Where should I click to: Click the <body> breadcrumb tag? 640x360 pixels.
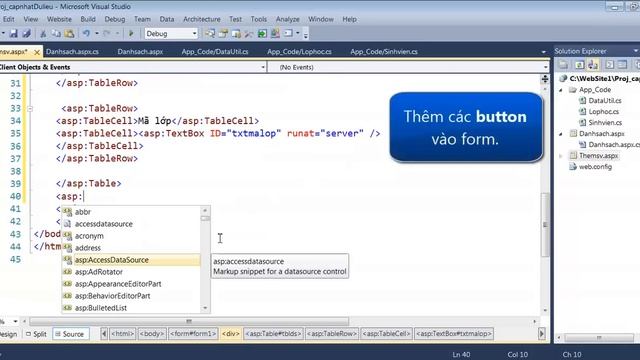click(151, 334)
